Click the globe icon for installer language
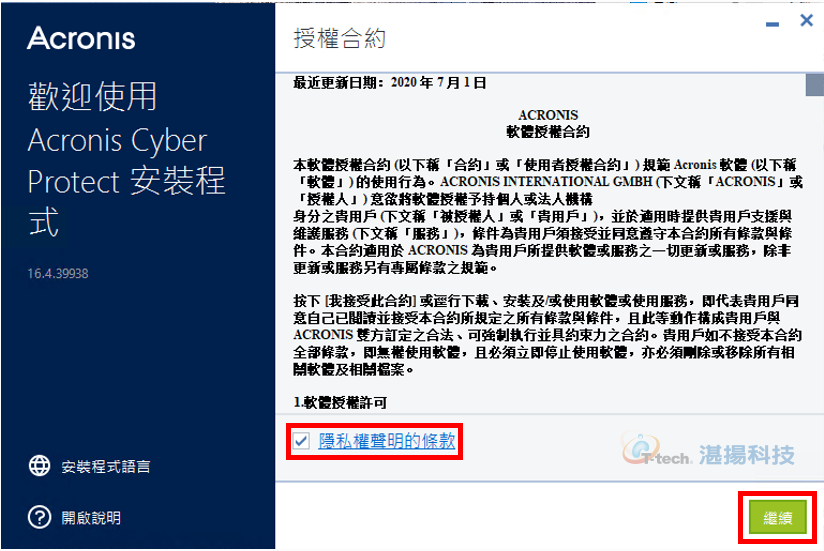Image resolution: width=824 pixels, height=551 pixels. point(39,466)
